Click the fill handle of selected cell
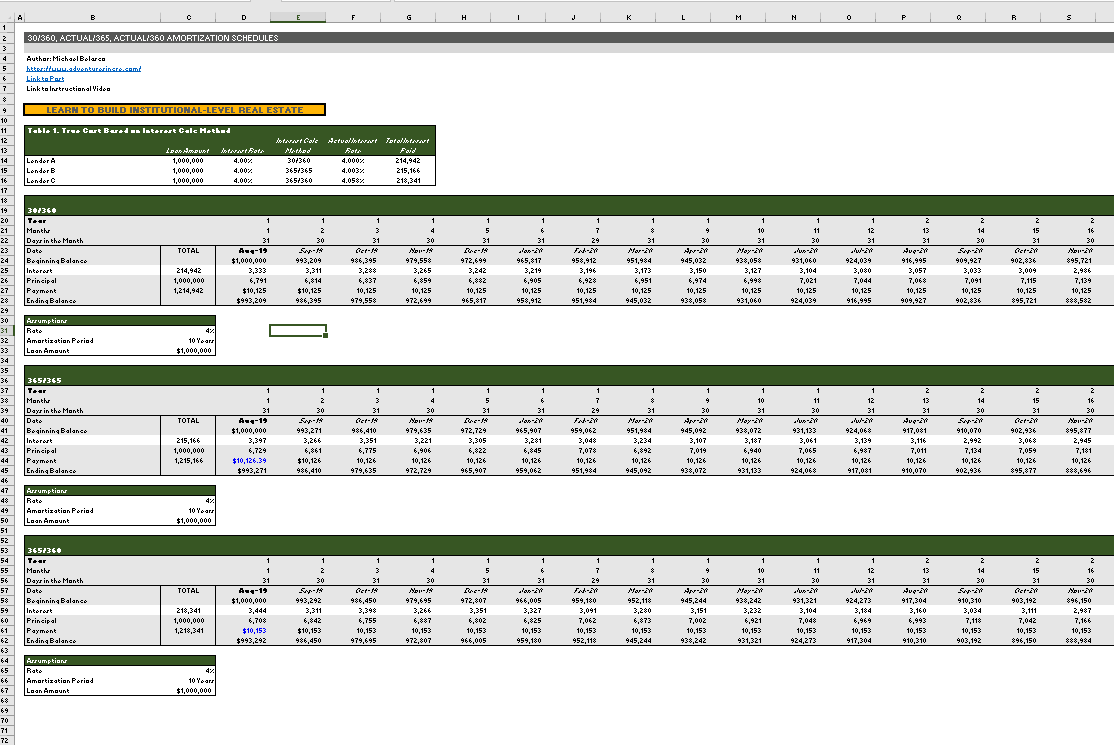The image size is (1114, 745). (325, 336)
